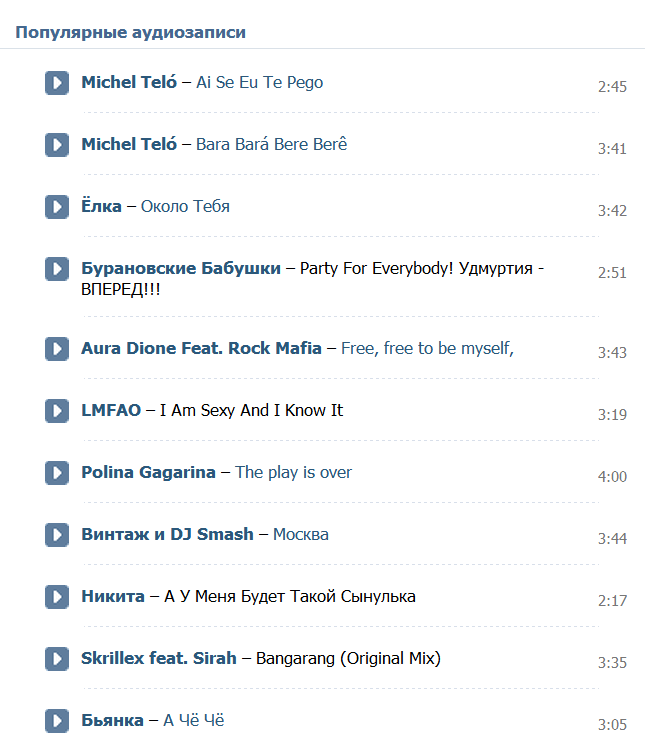Click the Популярные аудиозаписи heading
Screen dimensions: 645x744
[131, 32]
